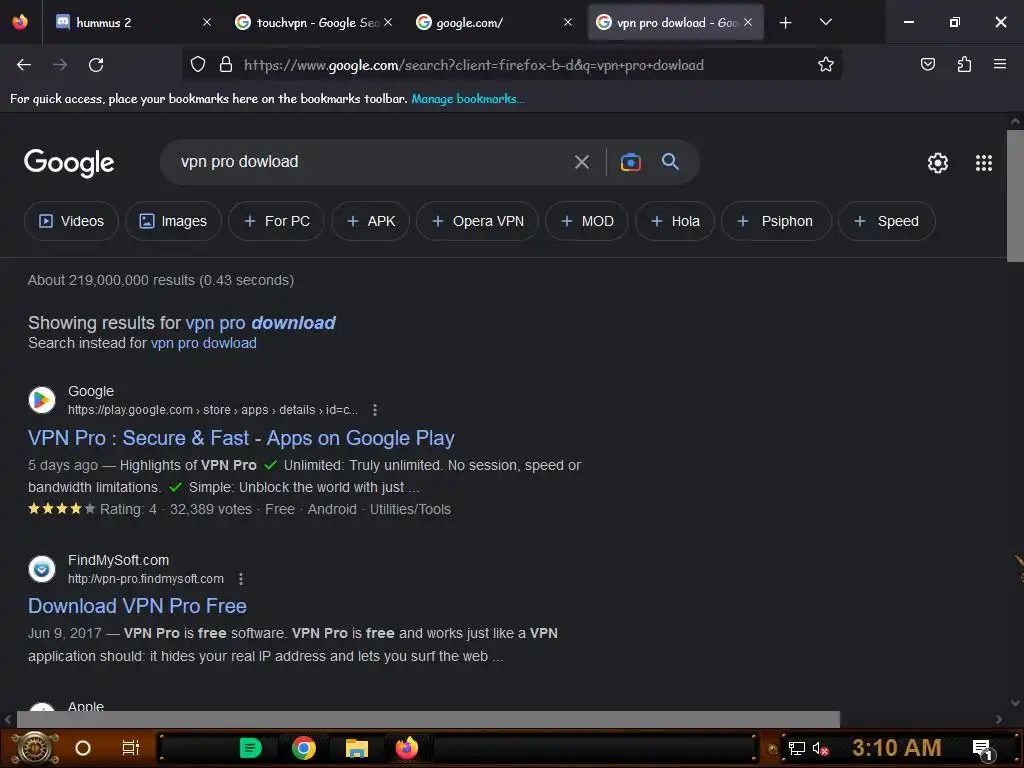
Task: Click the horizontal page scrollbar
Action: pyautogui.click(x=428, y=719)
